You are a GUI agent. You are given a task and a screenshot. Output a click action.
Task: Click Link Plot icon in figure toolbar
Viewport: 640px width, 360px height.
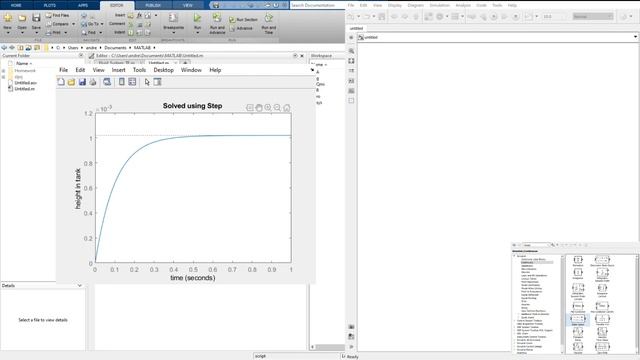tap(107, 82)
